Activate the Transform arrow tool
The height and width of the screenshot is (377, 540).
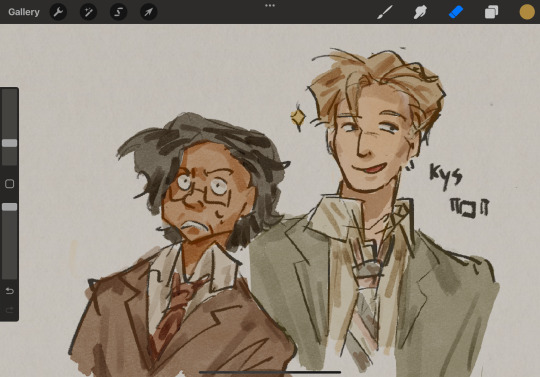[x=149, y=12]
